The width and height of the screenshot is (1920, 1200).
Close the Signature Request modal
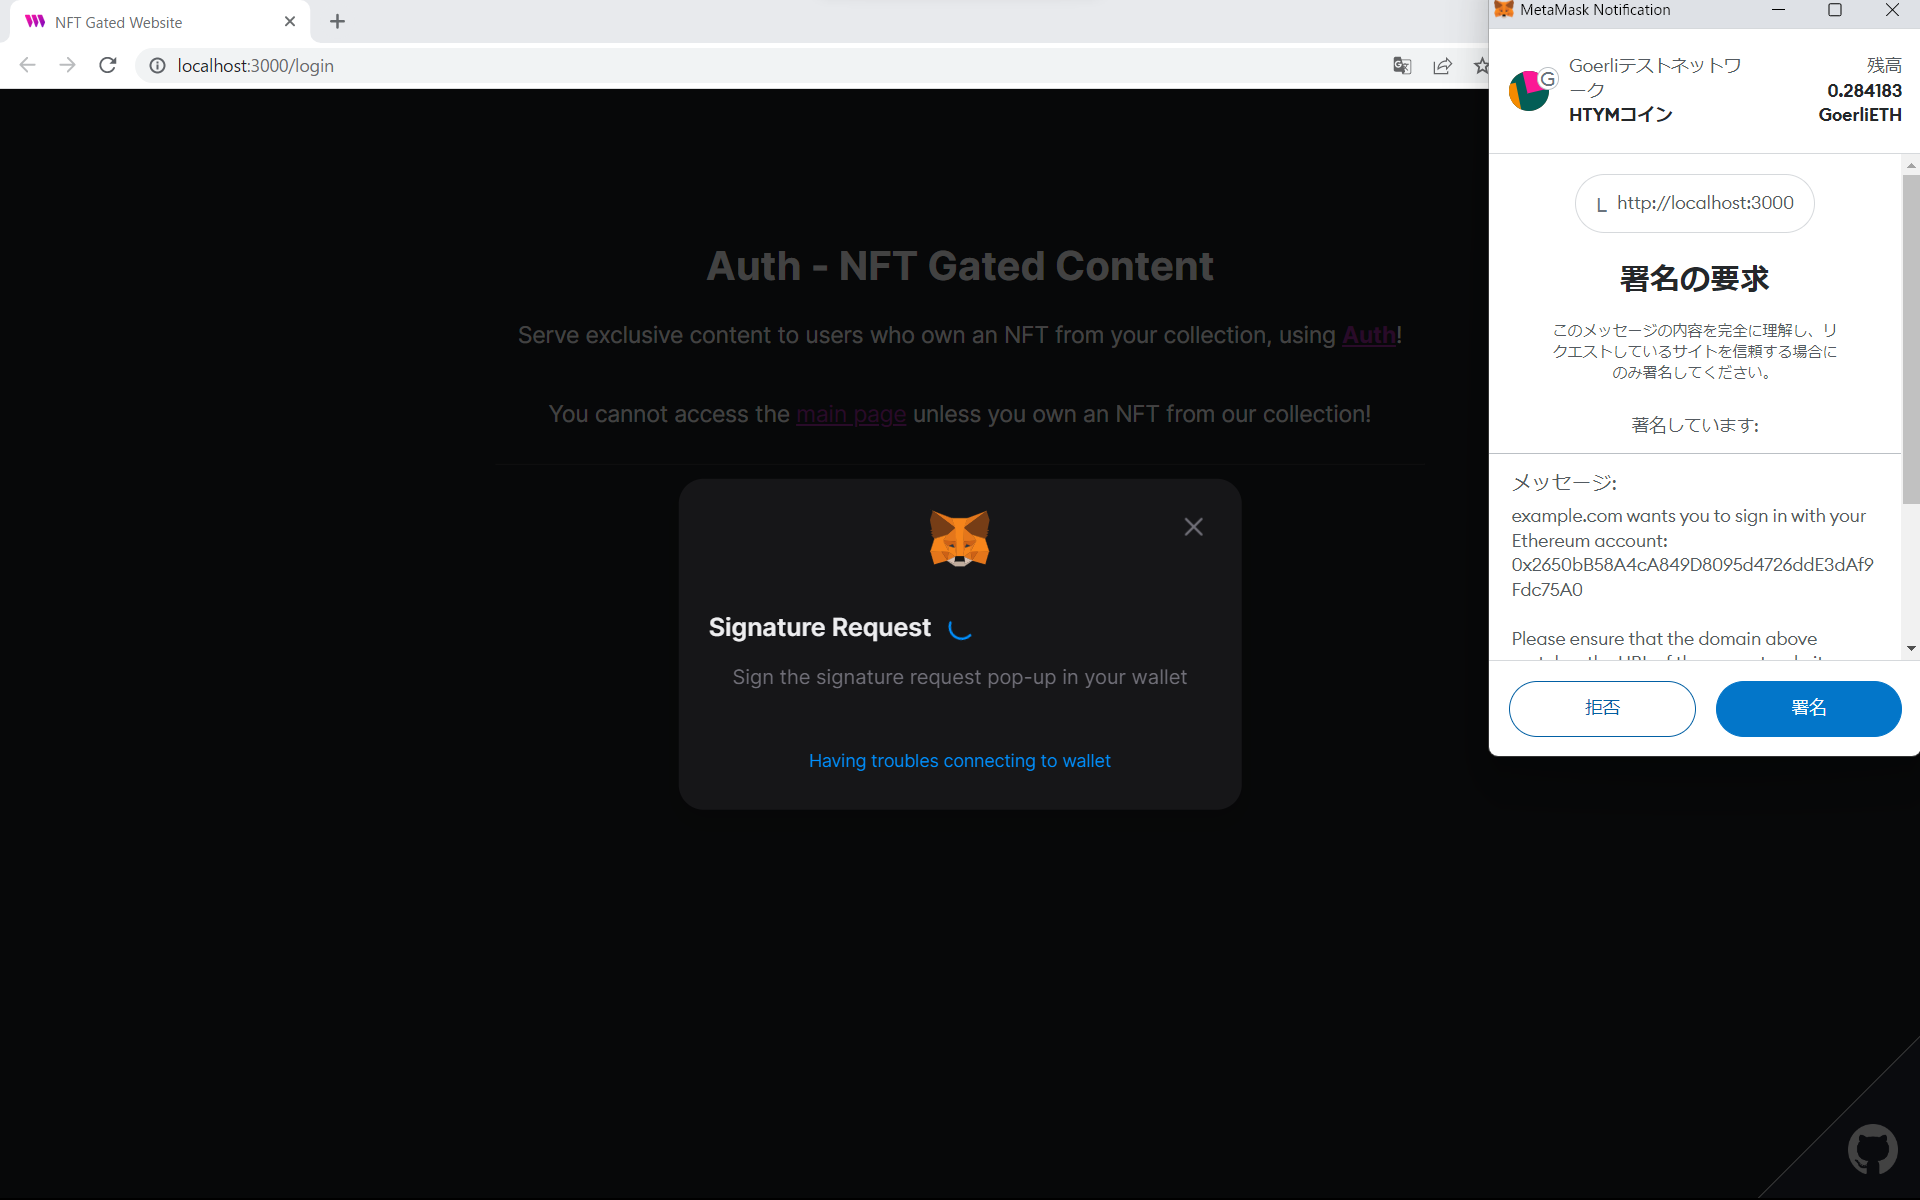click(x=1193, y=527)
